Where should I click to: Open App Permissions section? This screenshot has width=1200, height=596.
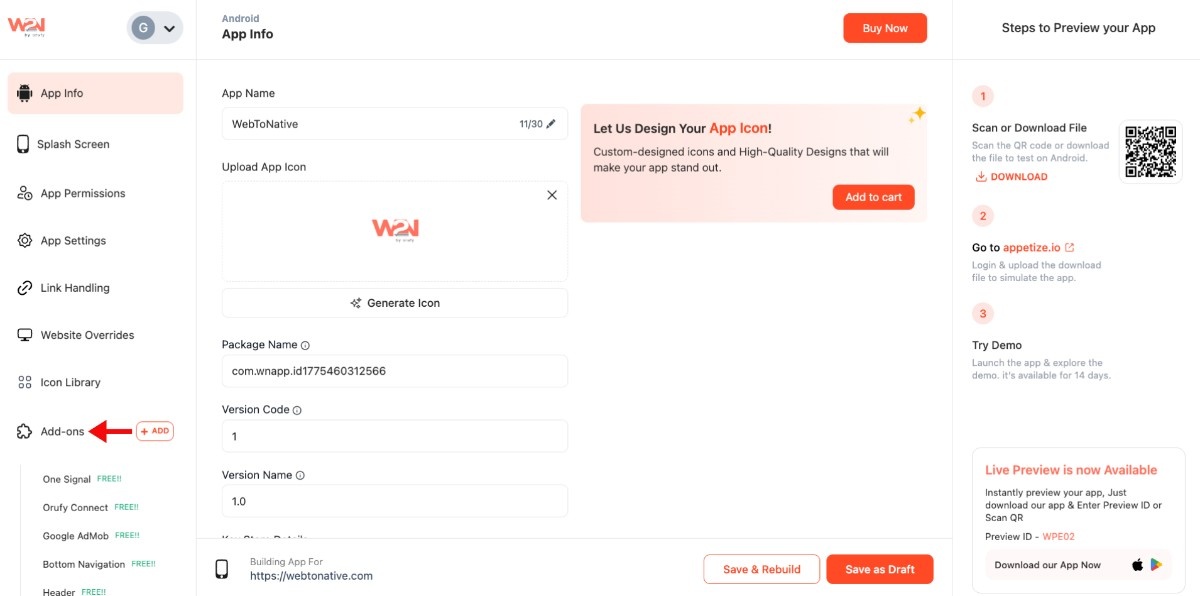pos(82,193)
